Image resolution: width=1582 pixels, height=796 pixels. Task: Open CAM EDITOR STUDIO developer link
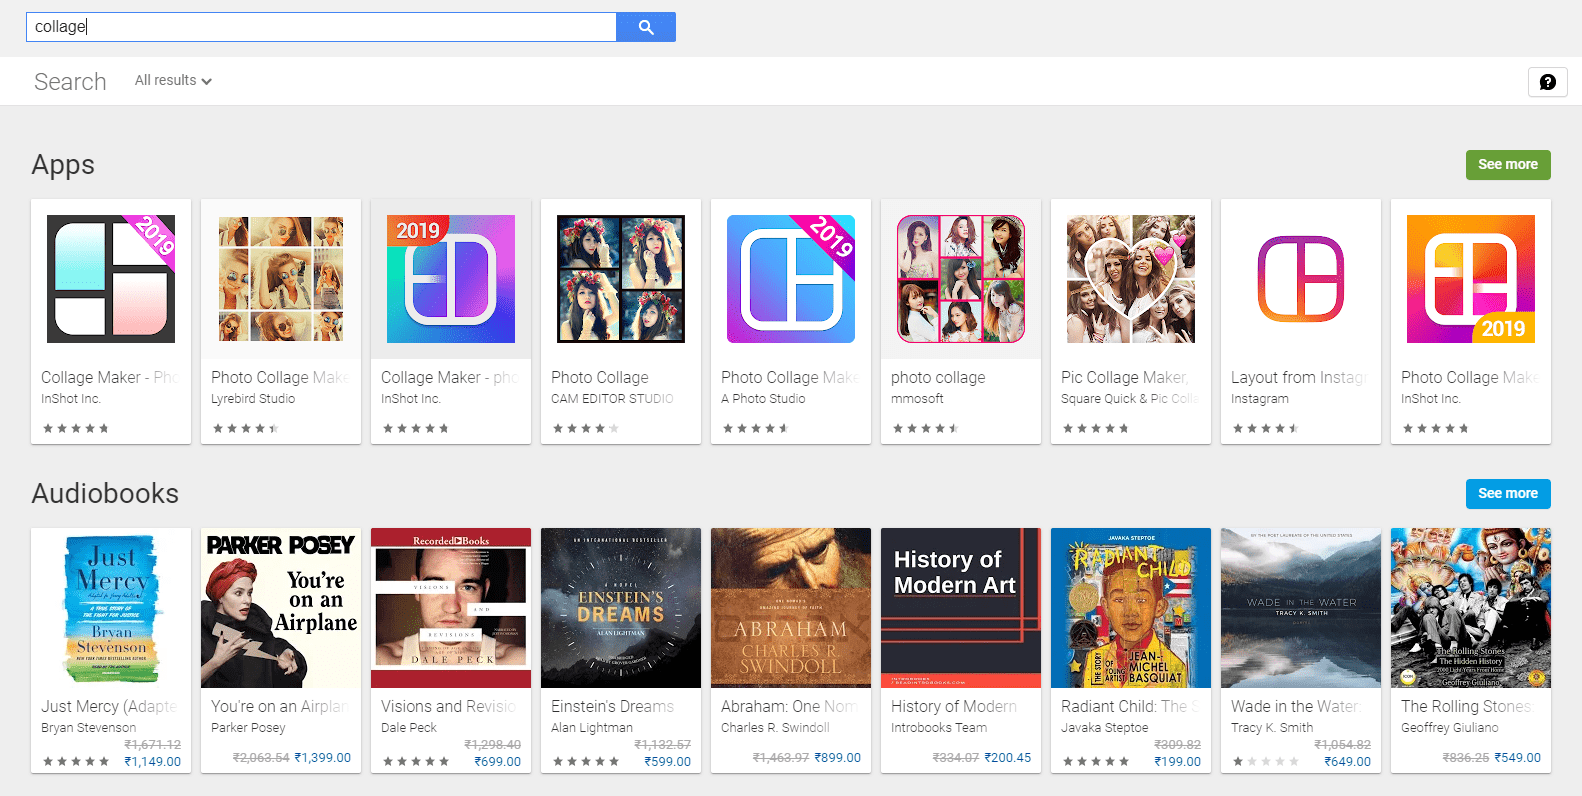pos(612,399)
